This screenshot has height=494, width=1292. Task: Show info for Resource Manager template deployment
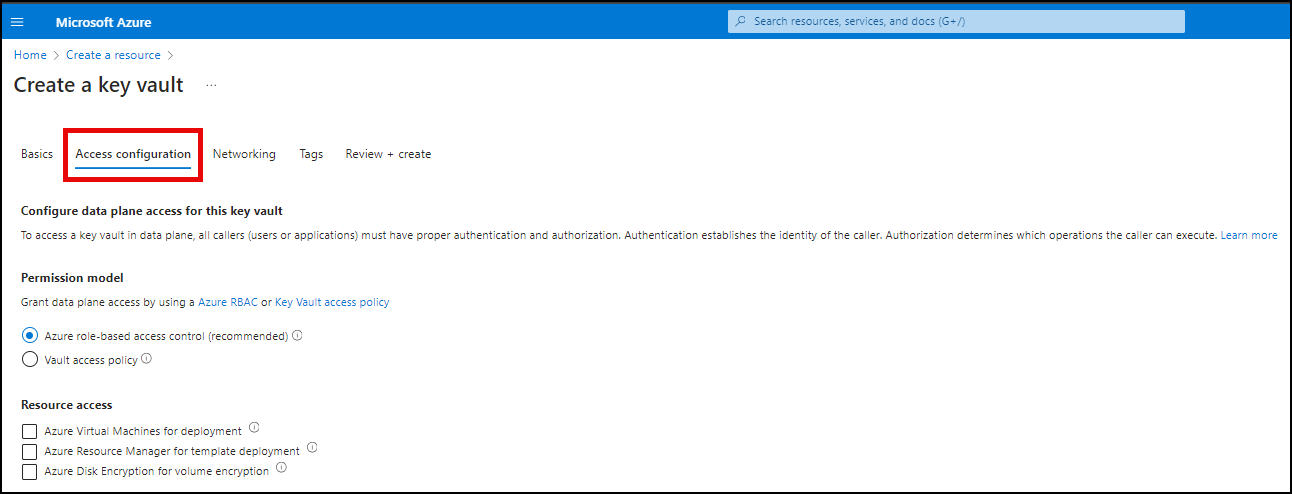[x=312, y=448]
